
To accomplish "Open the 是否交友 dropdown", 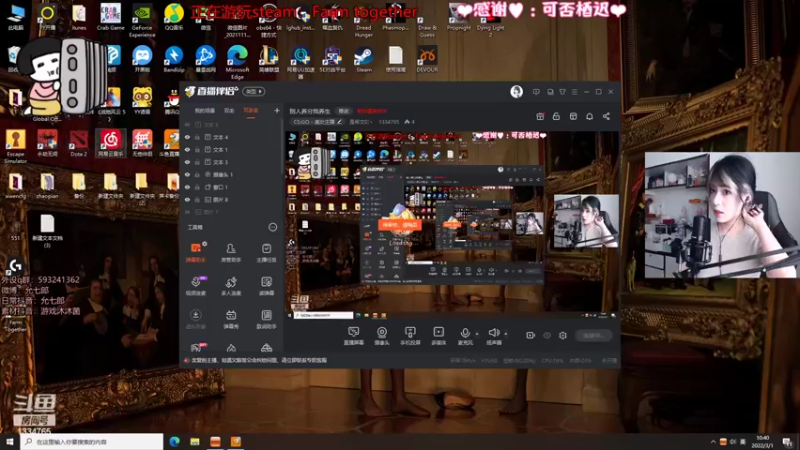I will [362, 122].
